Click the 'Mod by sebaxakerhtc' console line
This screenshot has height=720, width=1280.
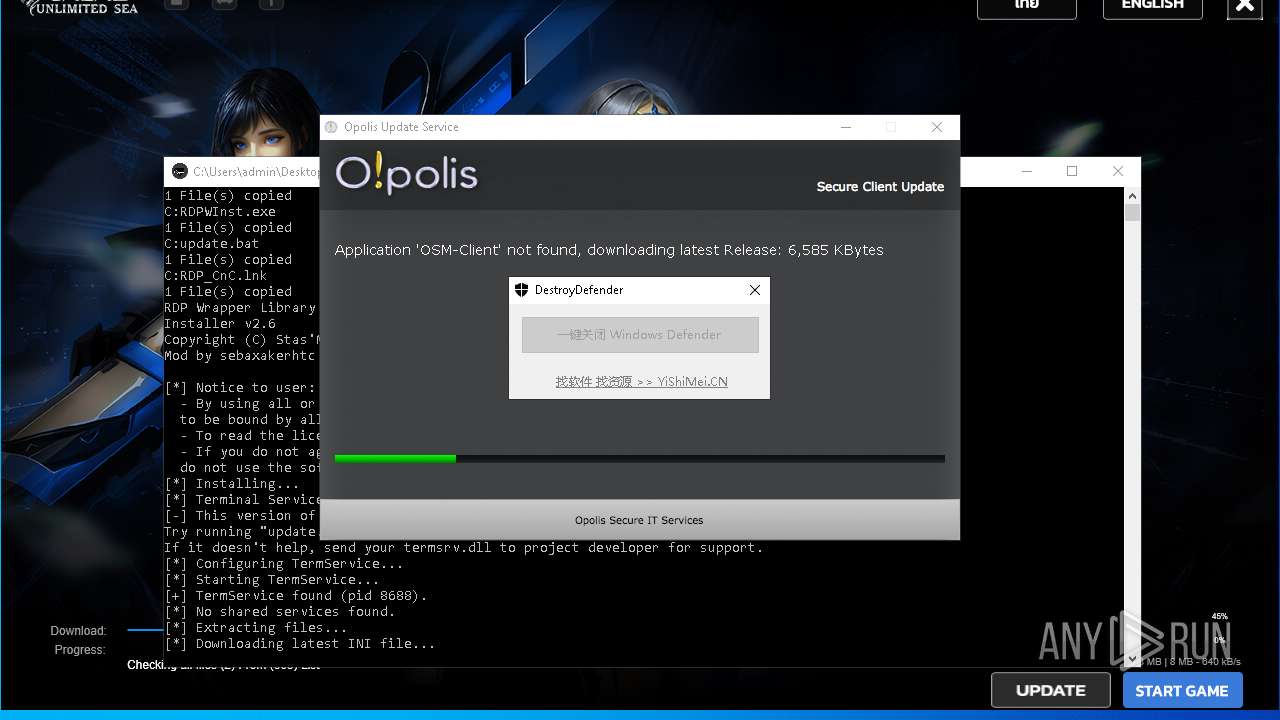pyautogui.click(x=240, y=356)
